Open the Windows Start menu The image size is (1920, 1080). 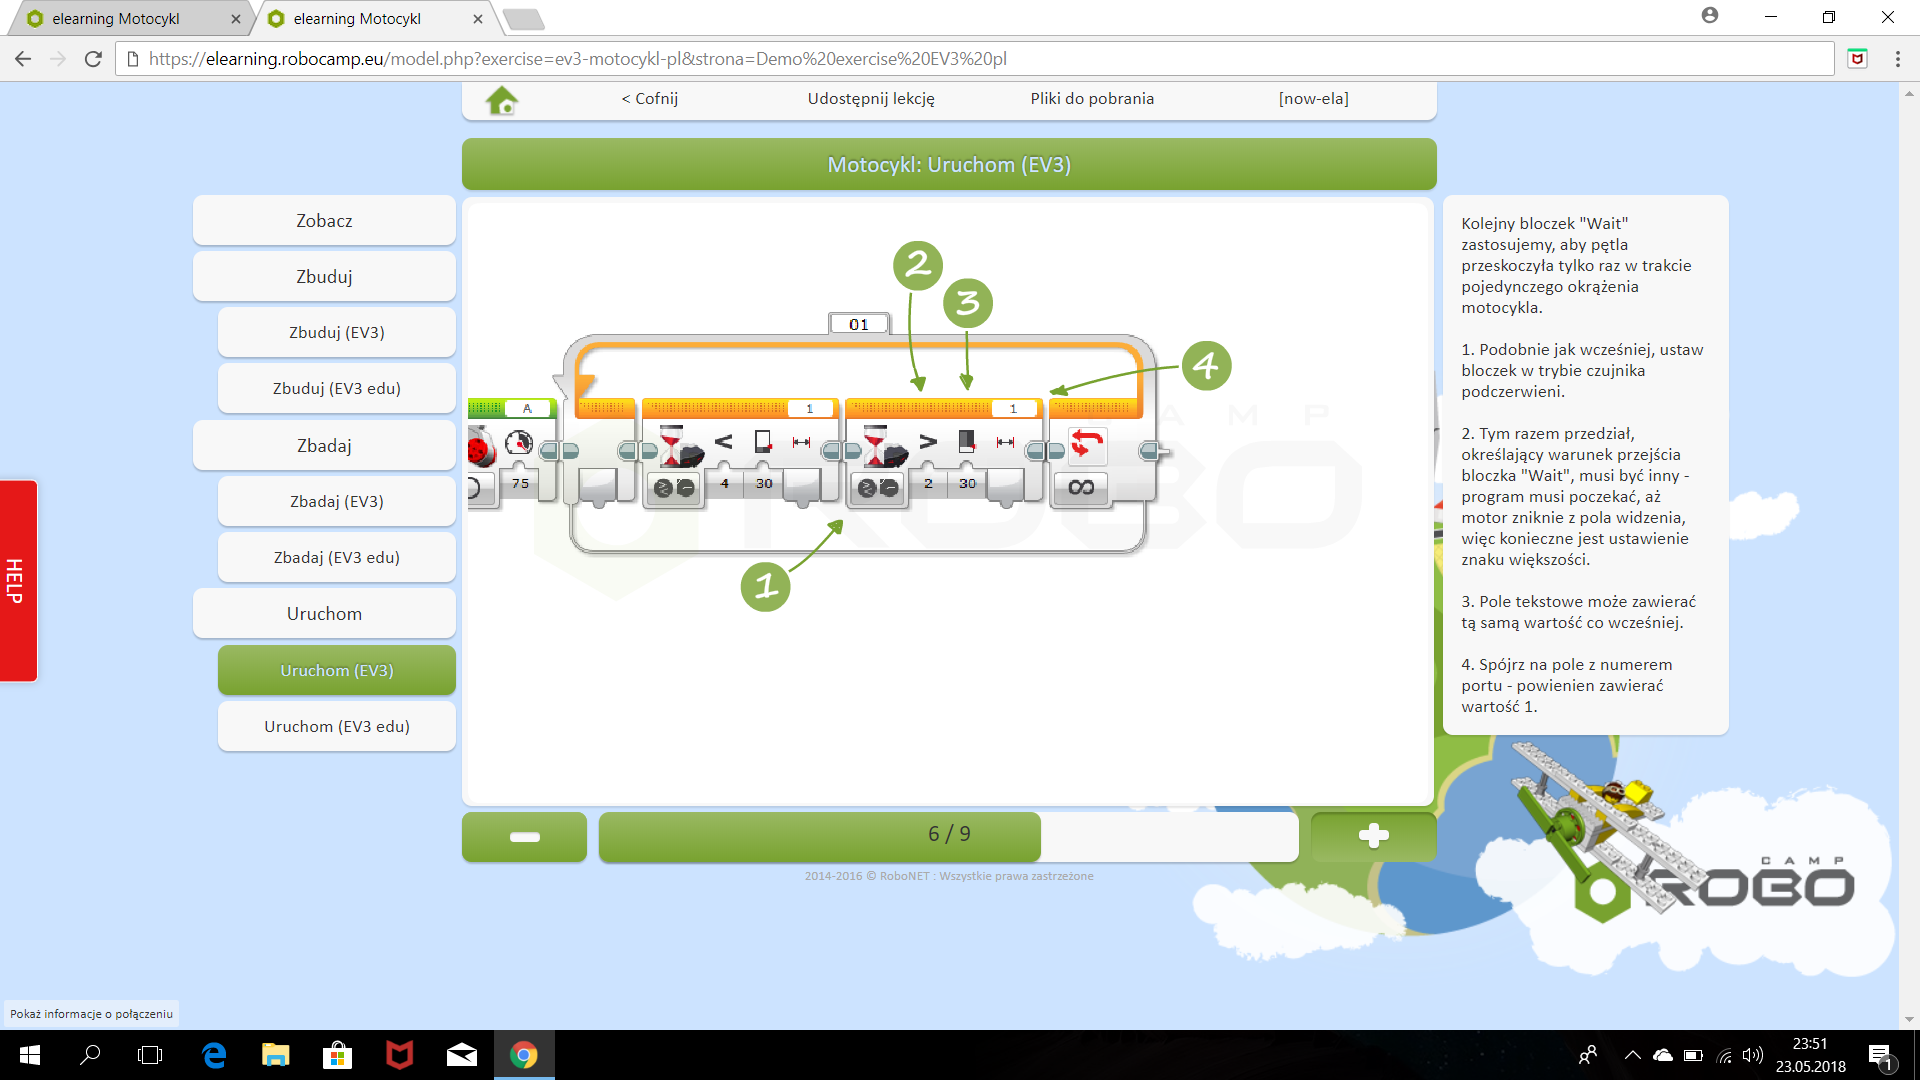coord(29,1056)
